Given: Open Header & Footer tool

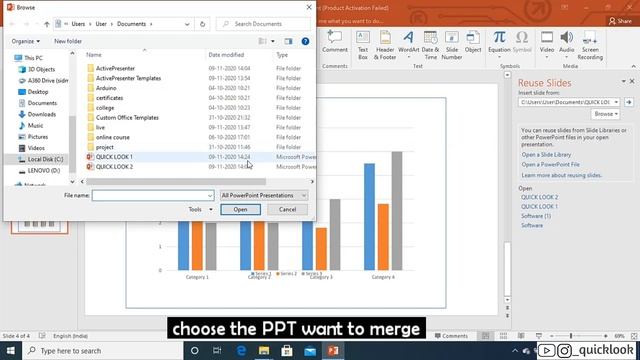Looking at the screenshot, I should coord(385,45).
